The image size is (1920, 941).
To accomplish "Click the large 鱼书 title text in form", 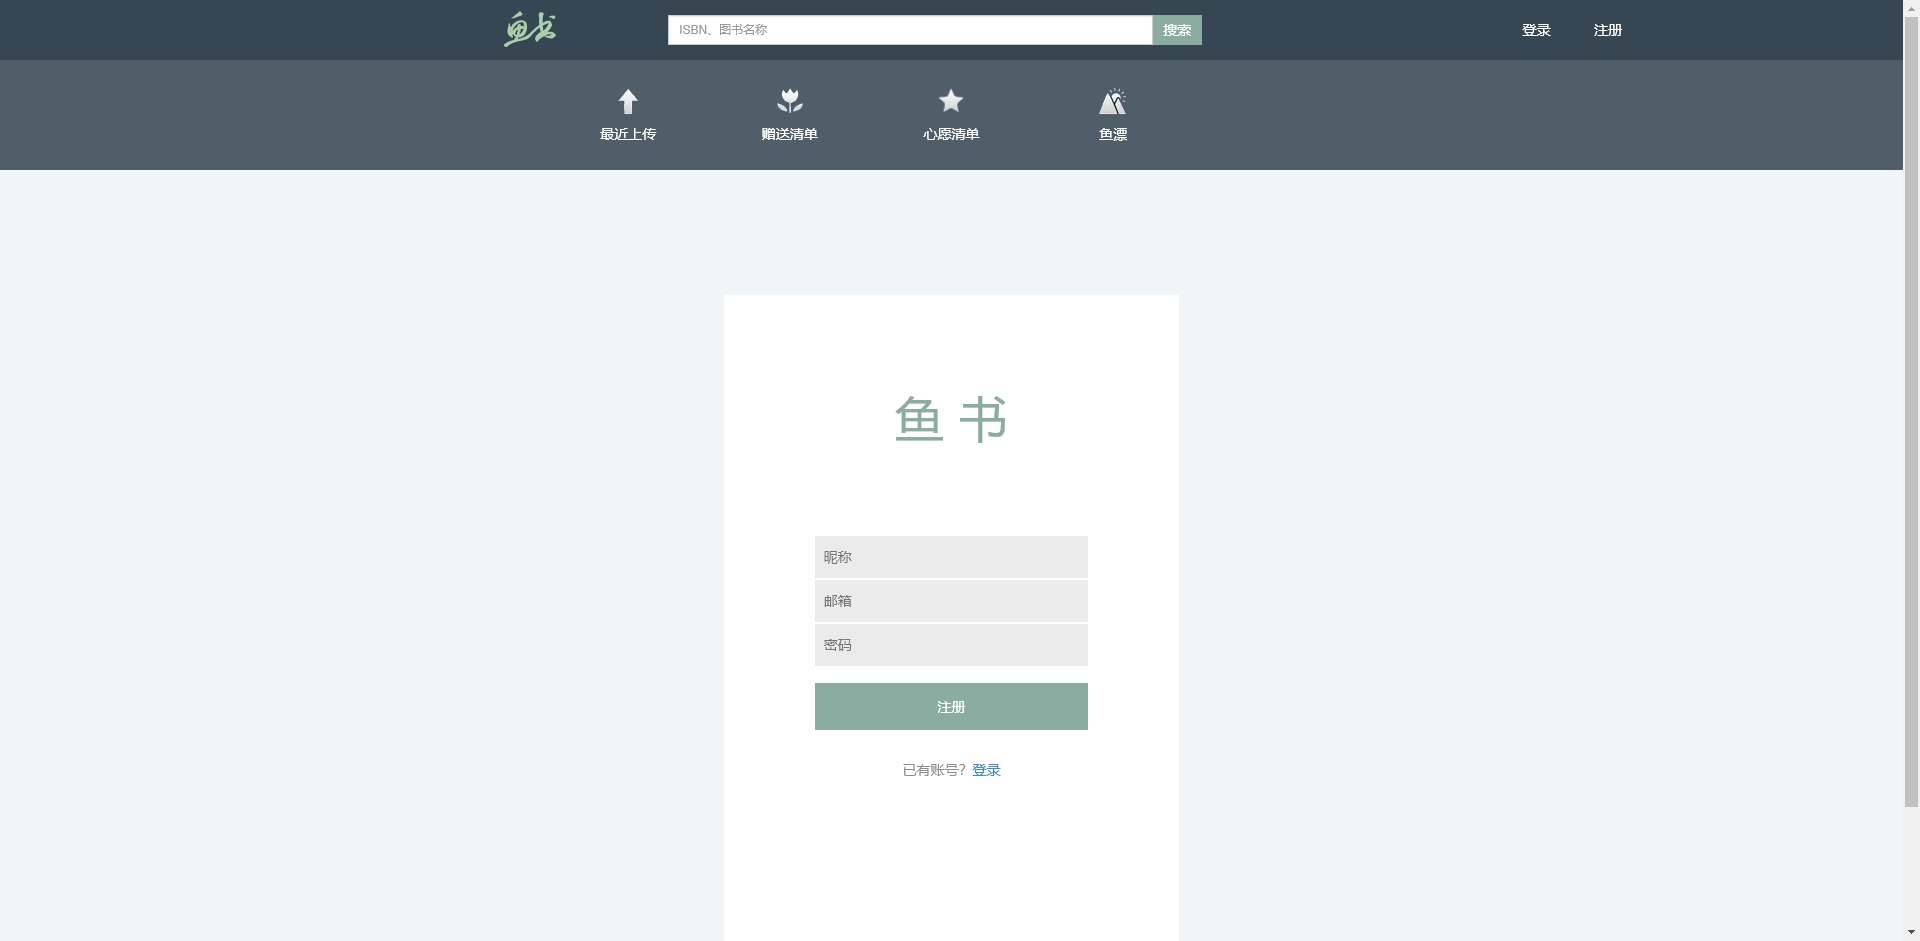I will pos(951,419).
